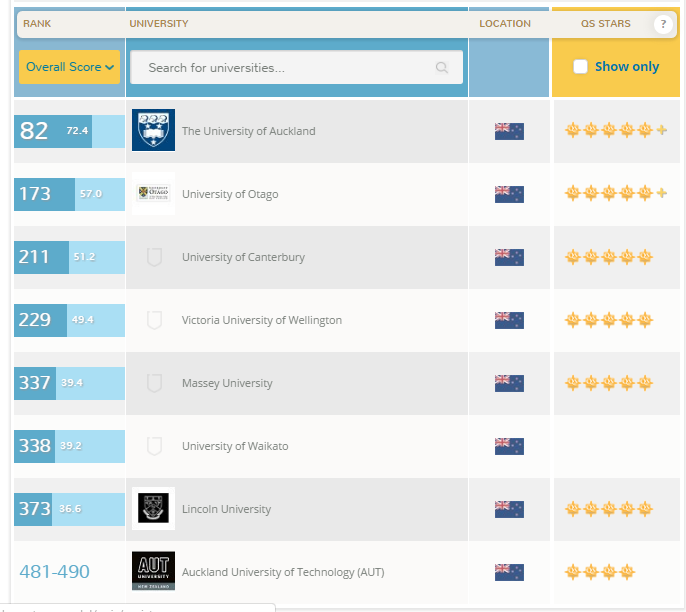
Task: Open Auckland University of Technology (AUT) link
Action: tap(283, 572)
